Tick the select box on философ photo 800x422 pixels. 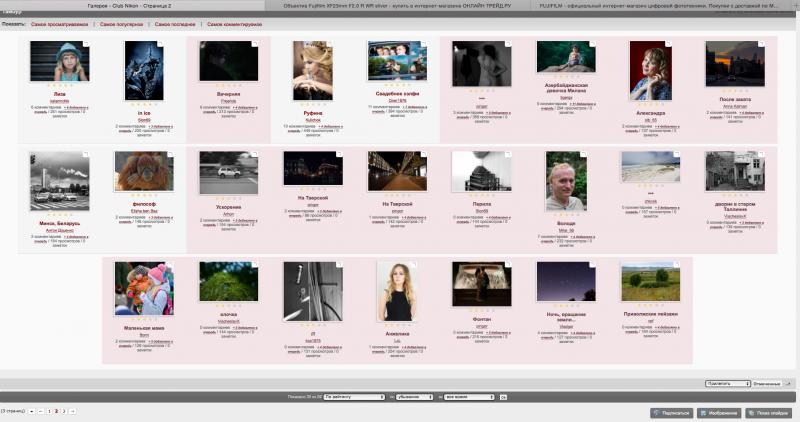point(170,154)
